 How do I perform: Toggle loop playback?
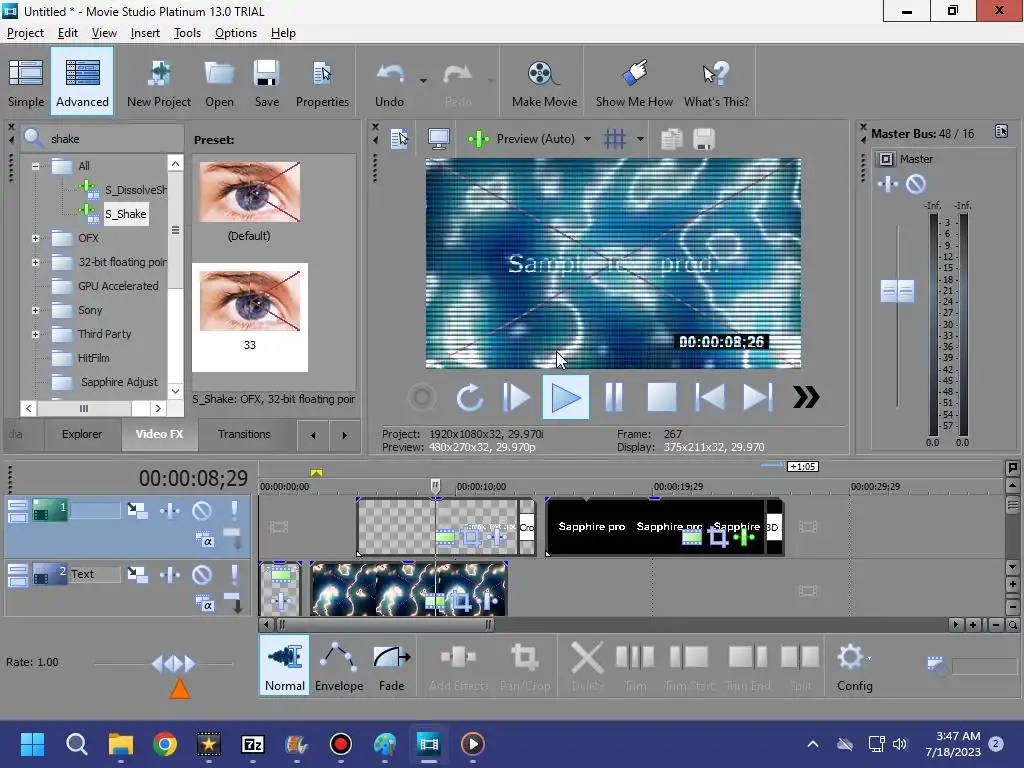pyautogui.click(x=470, y=397)
